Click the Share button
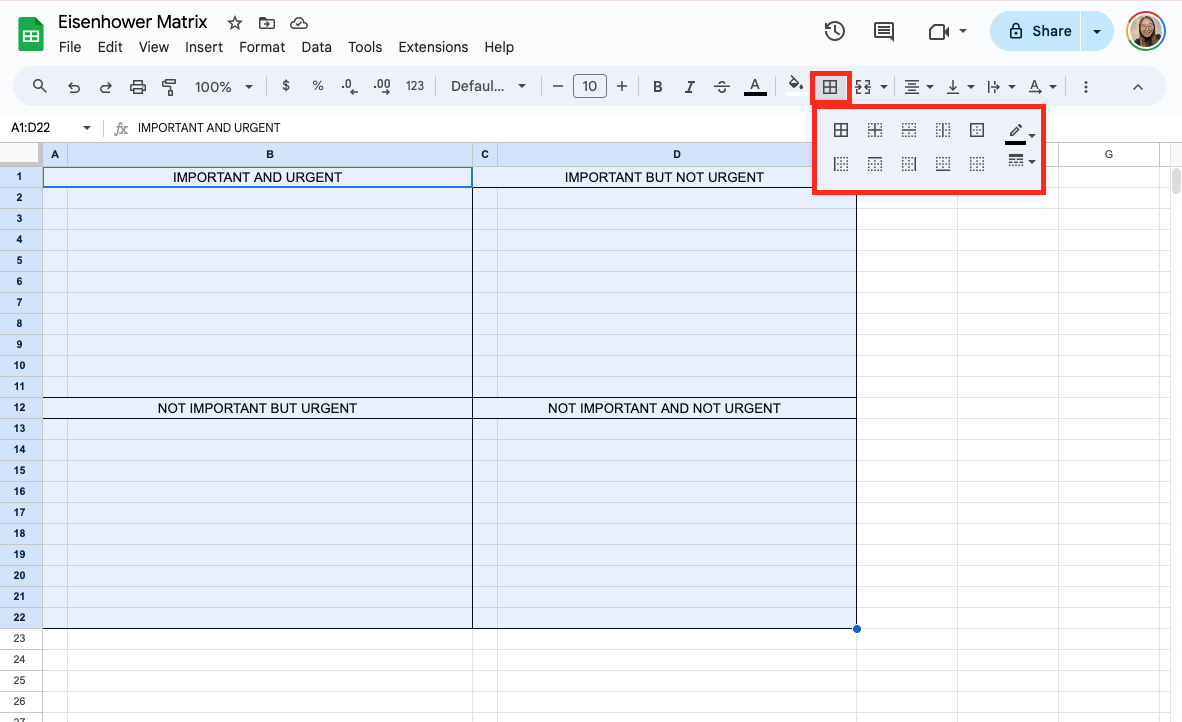 pyautogui.click(x=1040, y=31)
